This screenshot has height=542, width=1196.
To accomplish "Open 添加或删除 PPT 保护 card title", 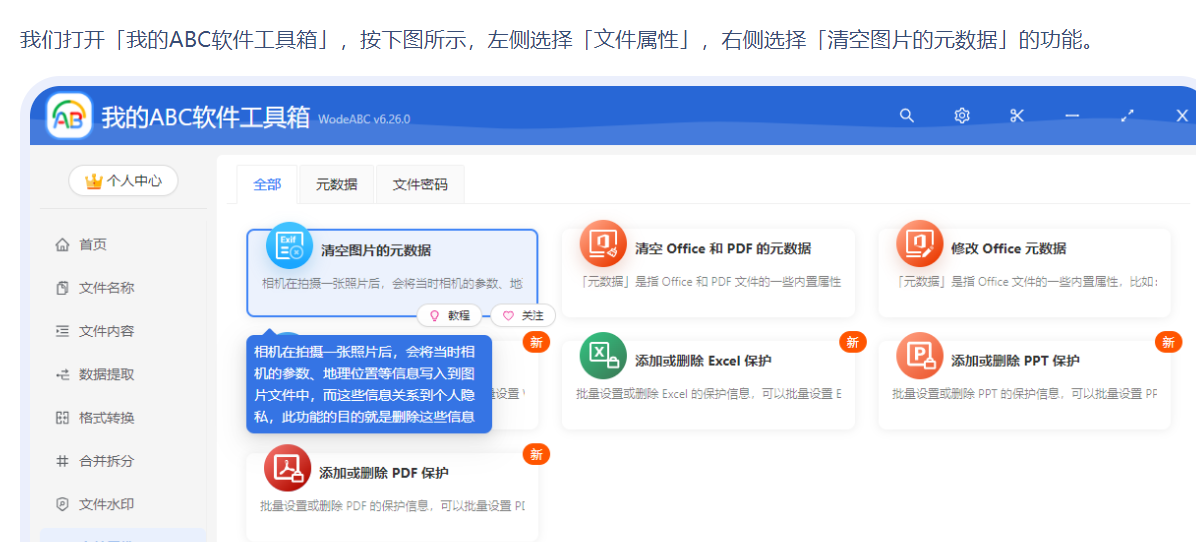I will click(1015, 361).
